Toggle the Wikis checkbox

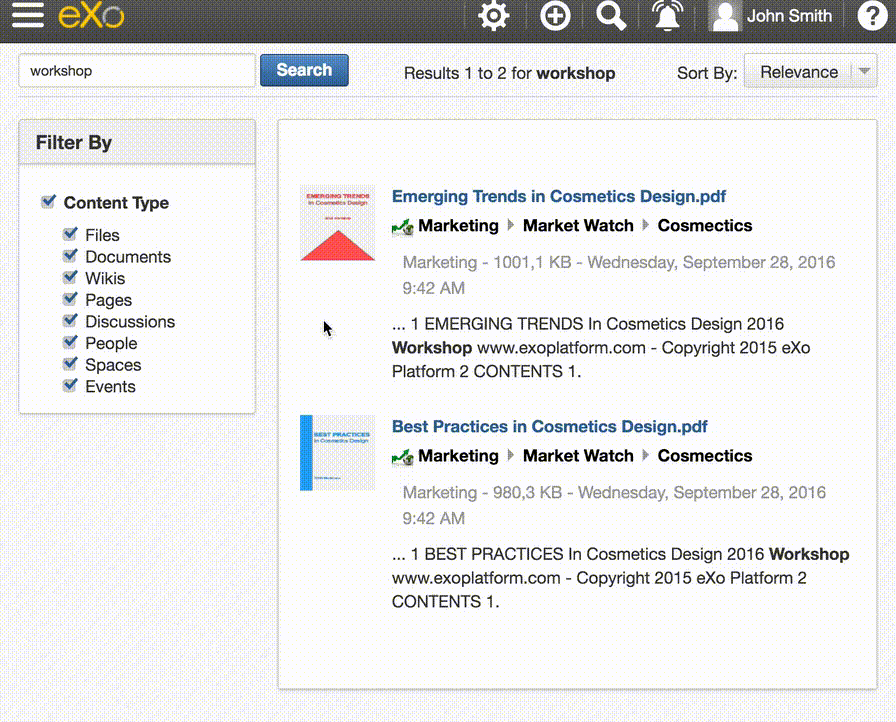(x=70, y=278)
